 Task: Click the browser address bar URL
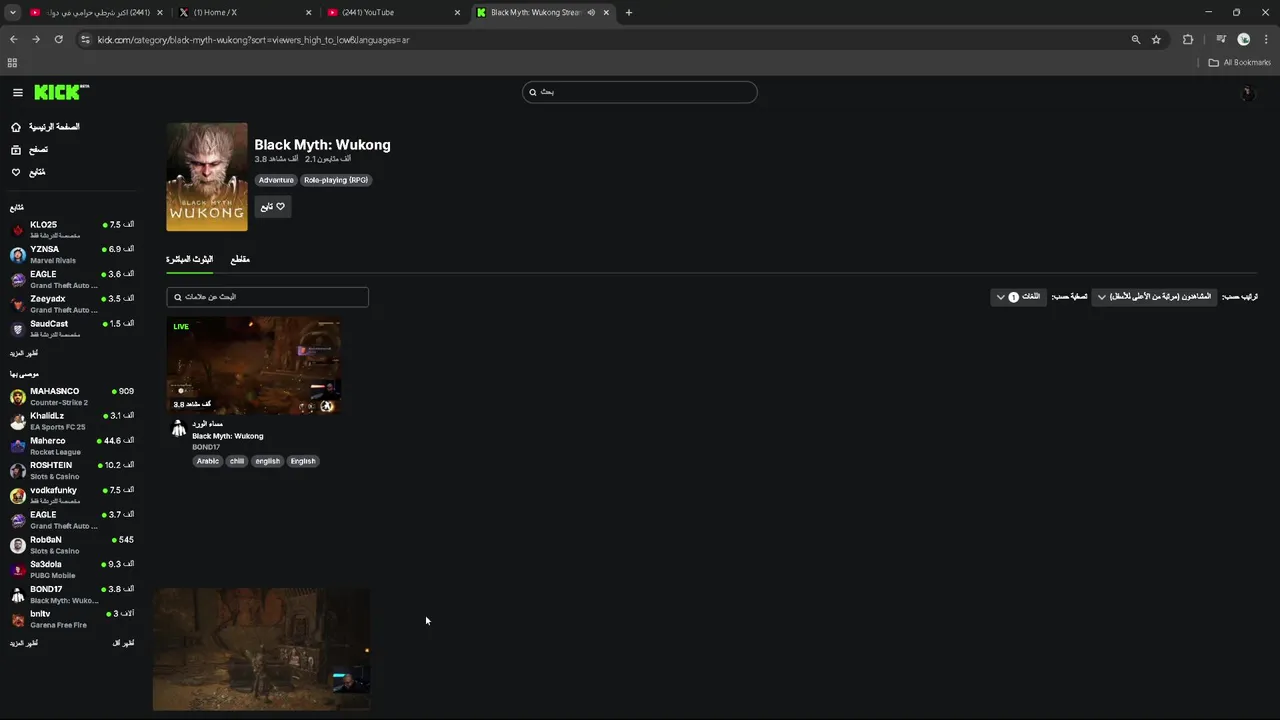tap(253, 40)
